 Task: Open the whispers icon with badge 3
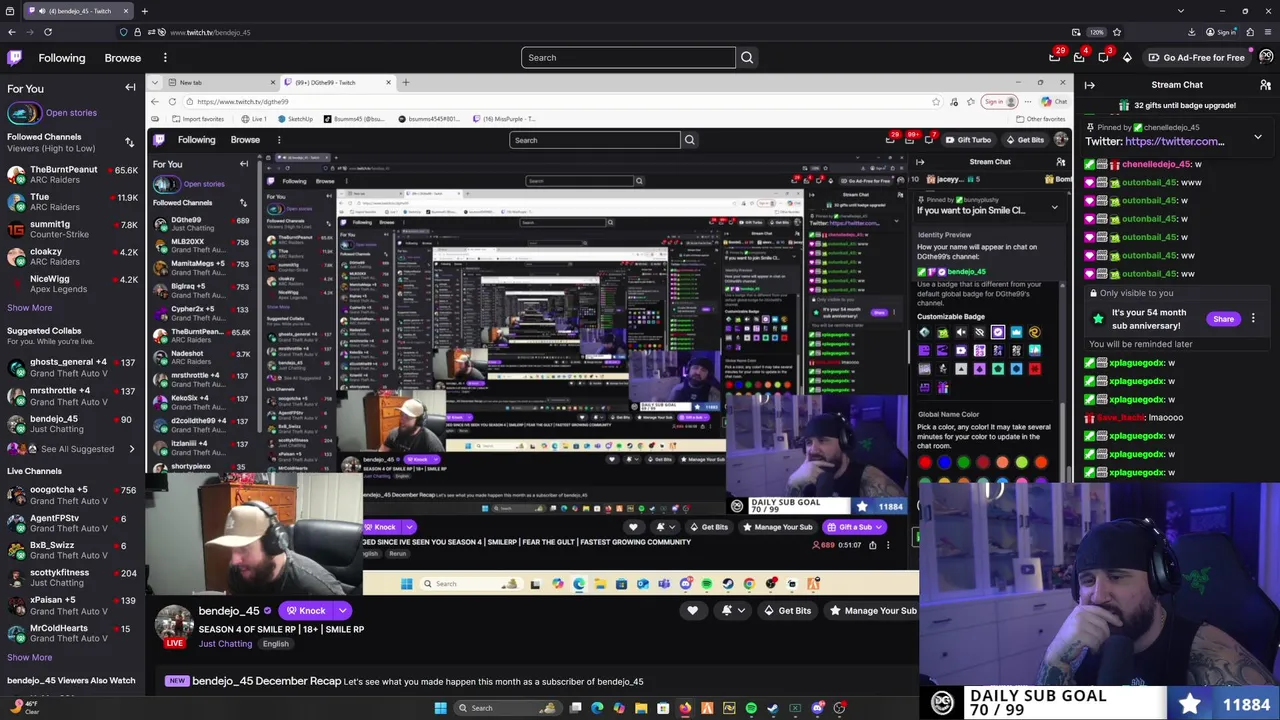point(1103,57)
